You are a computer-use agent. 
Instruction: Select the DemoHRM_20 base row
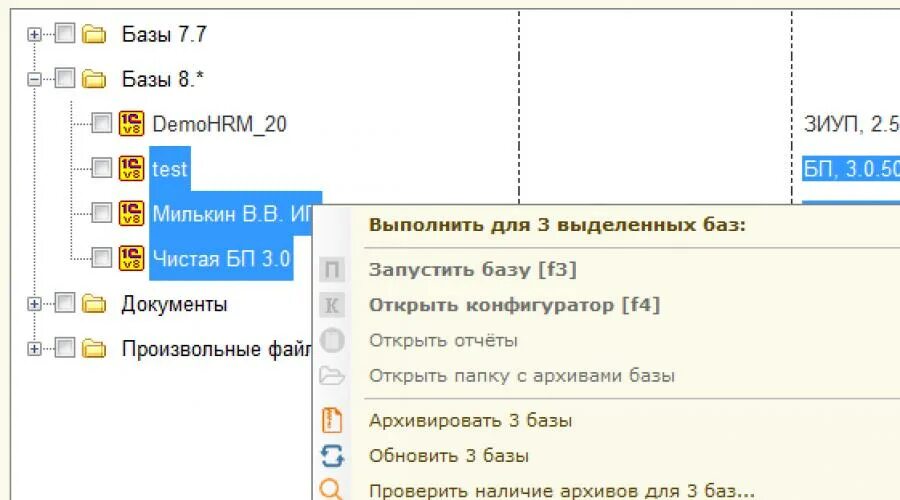(219, 124)
